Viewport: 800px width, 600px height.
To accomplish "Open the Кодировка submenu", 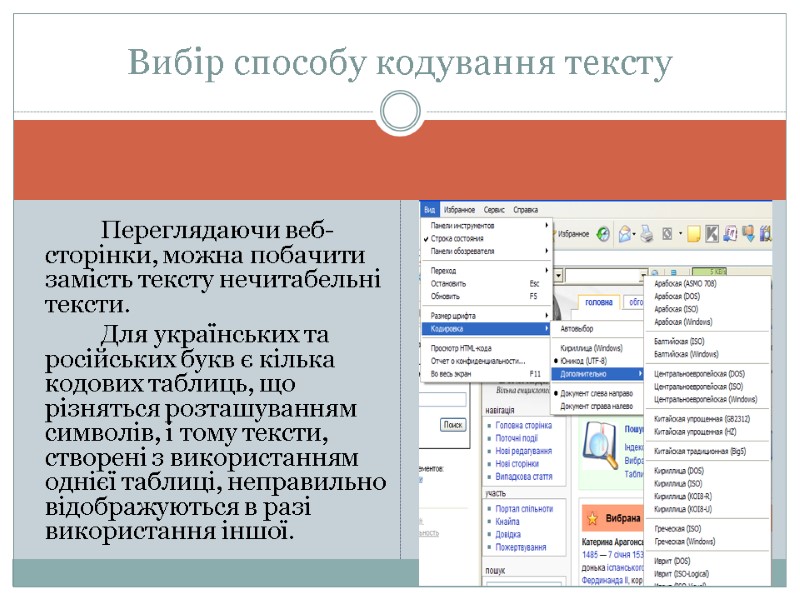I will click(487, 329).
